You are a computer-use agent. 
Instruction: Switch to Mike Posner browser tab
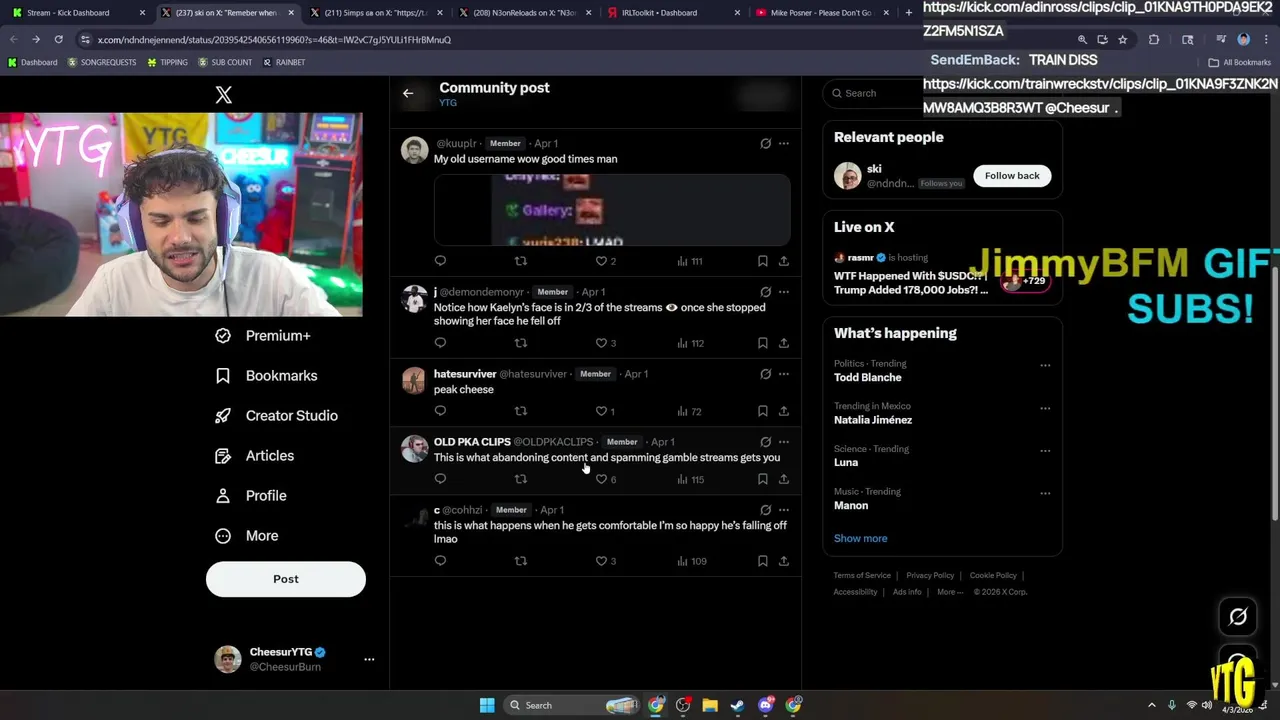(820, 13)
